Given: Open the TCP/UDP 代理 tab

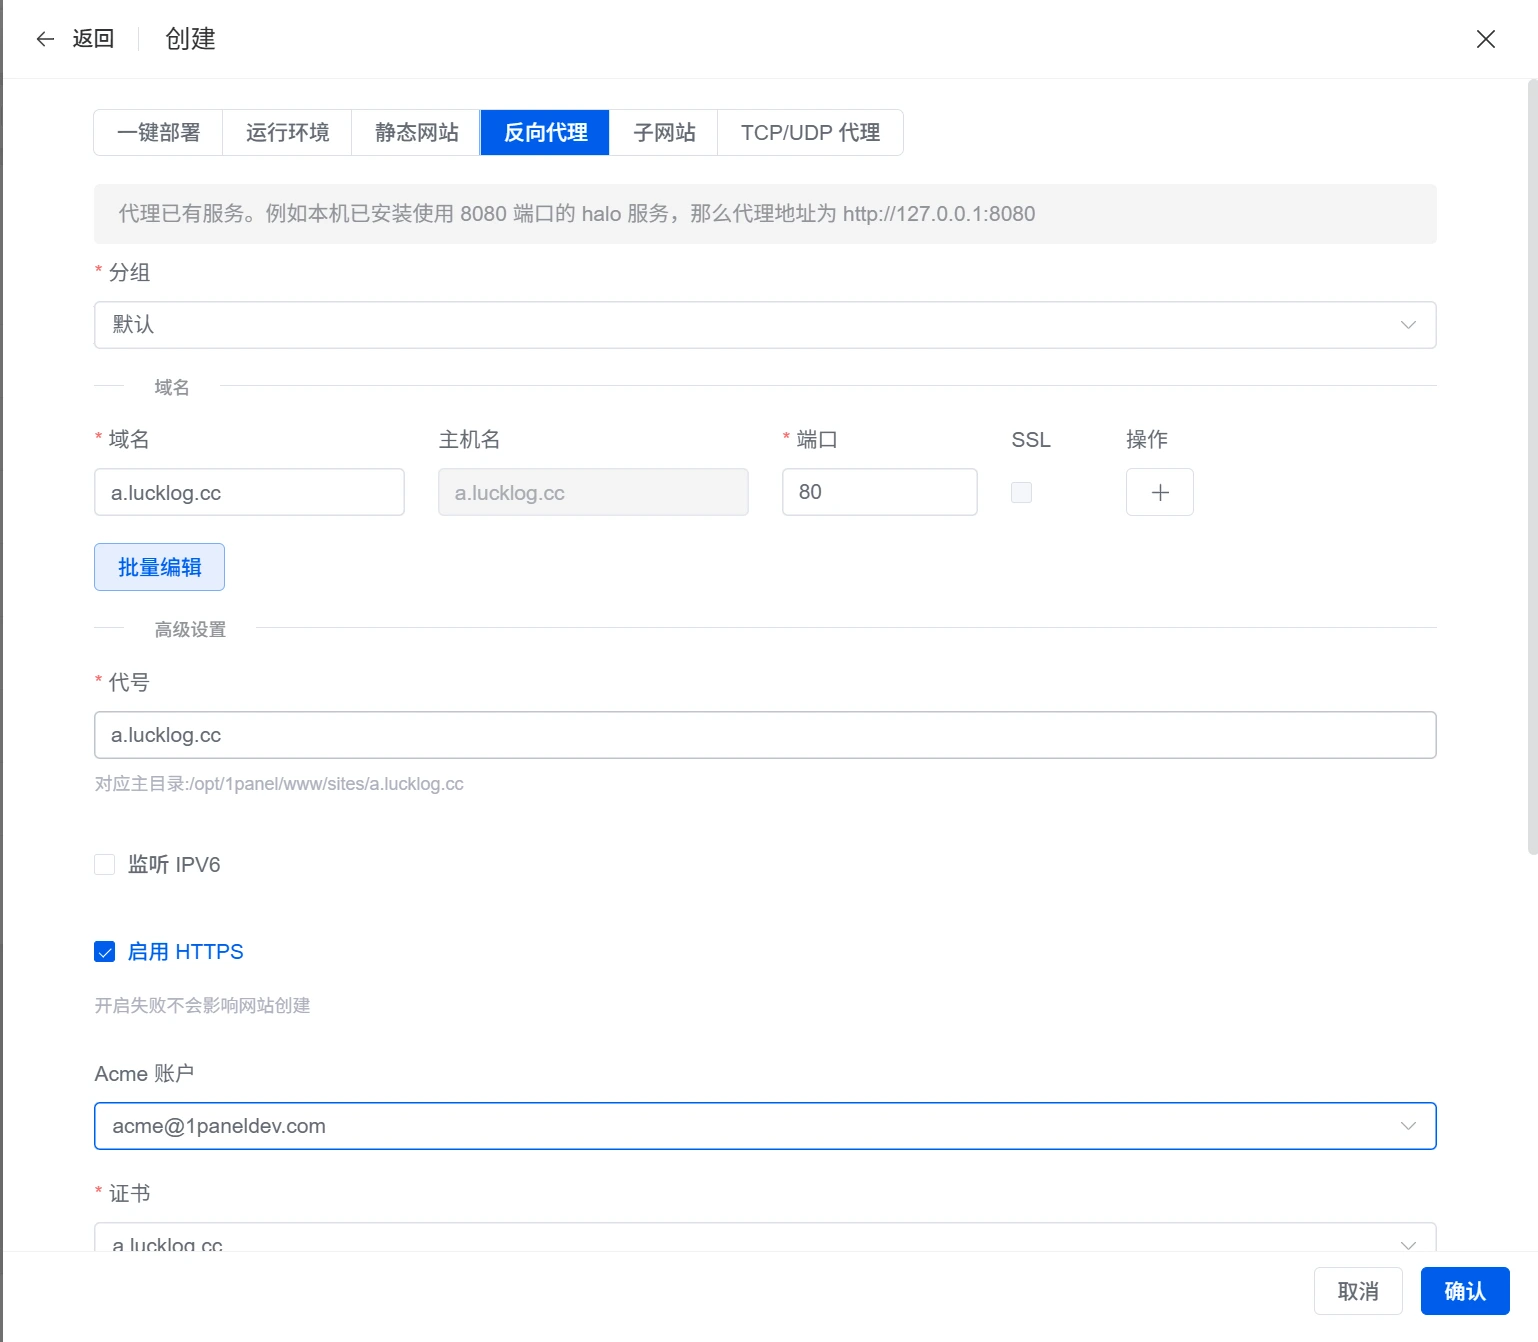Looking at the screenshot, I should (810, 132).
